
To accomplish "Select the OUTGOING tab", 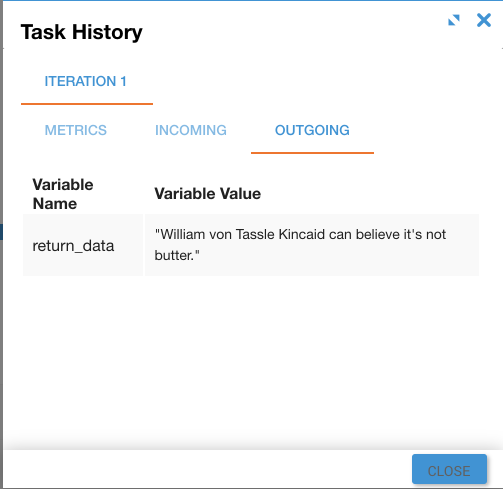I will 312,130.
